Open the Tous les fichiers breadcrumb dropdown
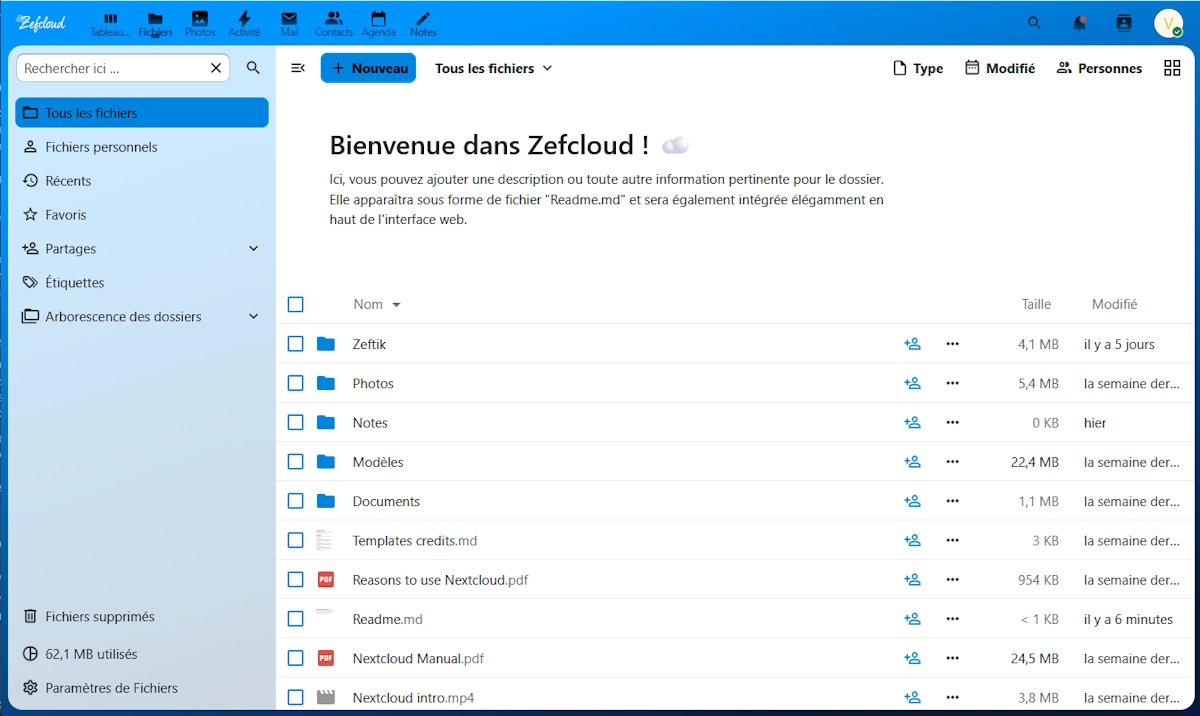Viewport: 1200px width, 716px height. (x=493, y=68)
